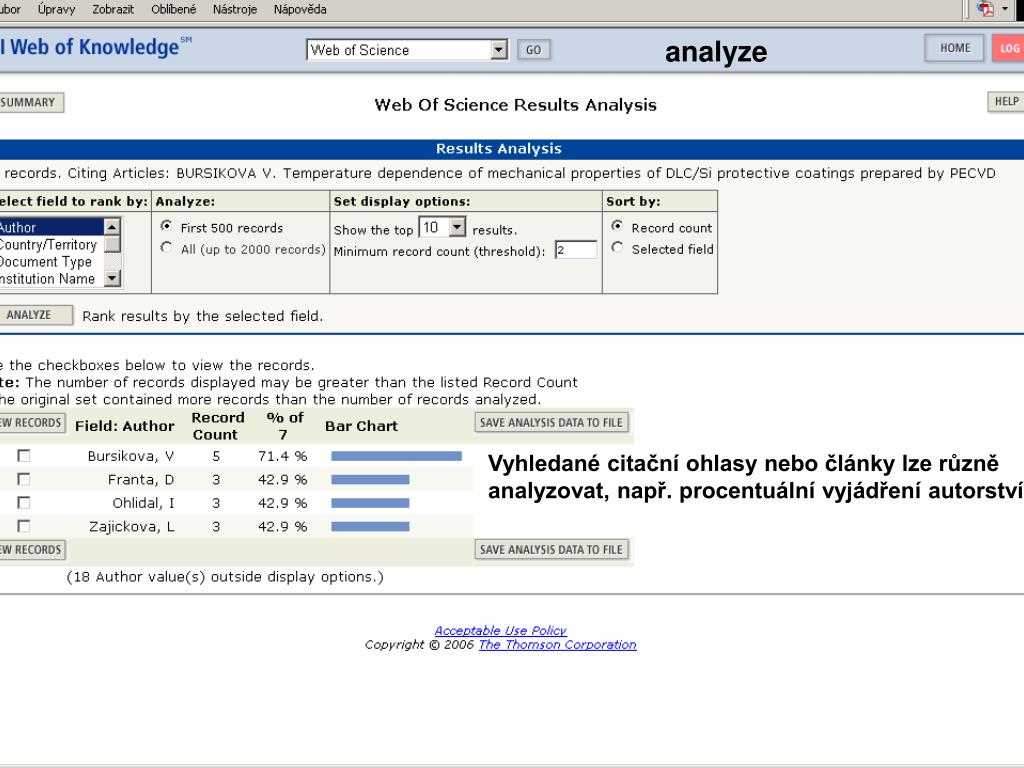This screenshot has height=768, width=1024.
Task: Select Author in the rank field list
Action: coord(51,227)
